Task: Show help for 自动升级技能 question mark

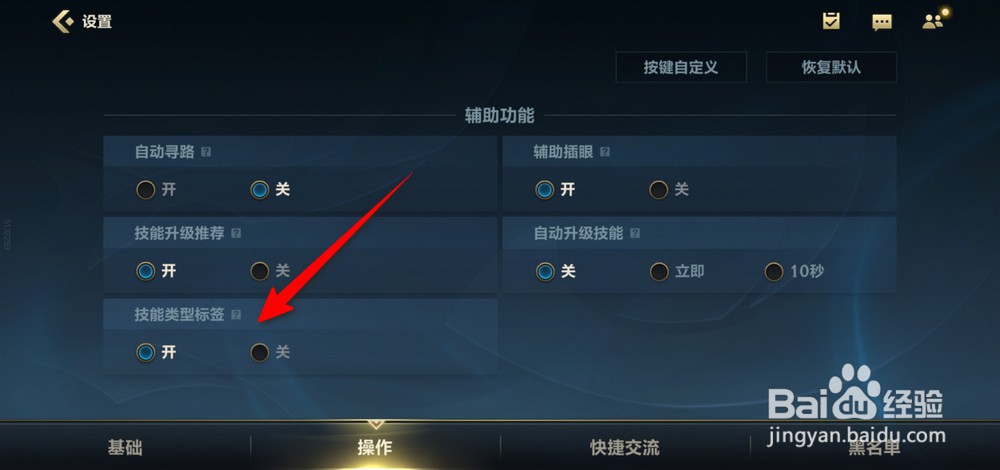Action: 635,233
